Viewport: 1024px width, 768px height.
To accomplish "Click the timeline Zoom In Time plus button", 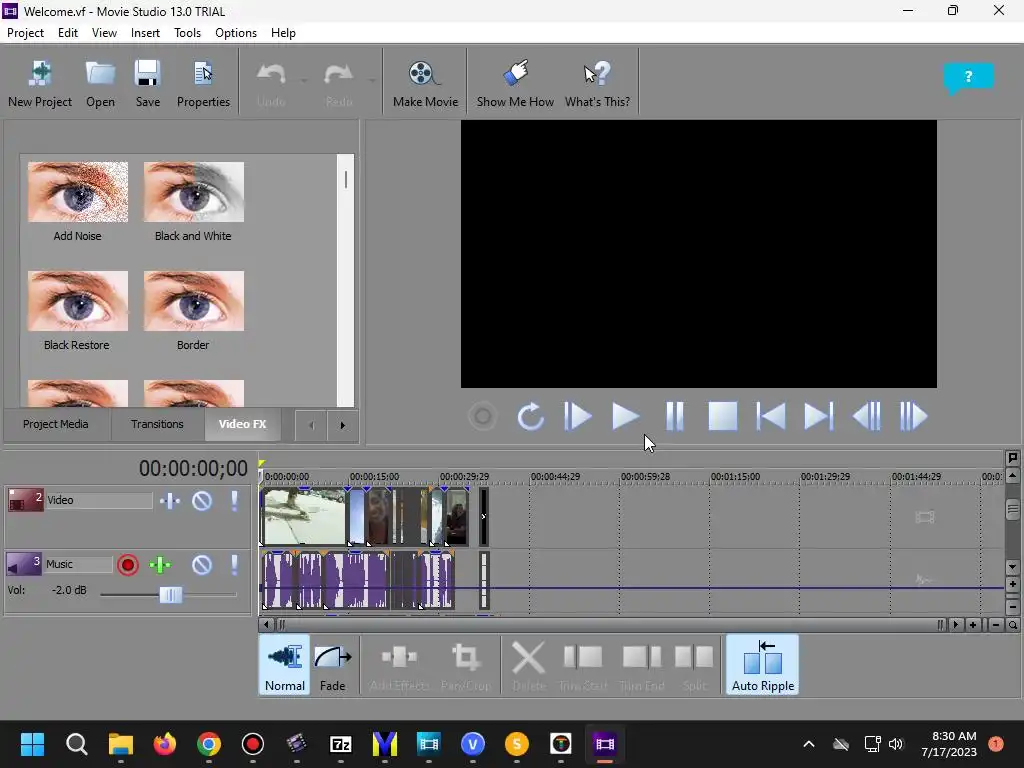I will click(973, 625).
